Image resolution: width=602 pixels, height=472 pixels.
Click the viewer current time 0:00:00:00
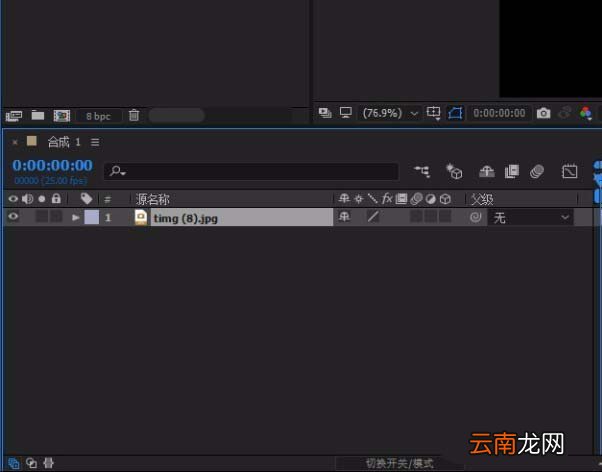point(499,113)
